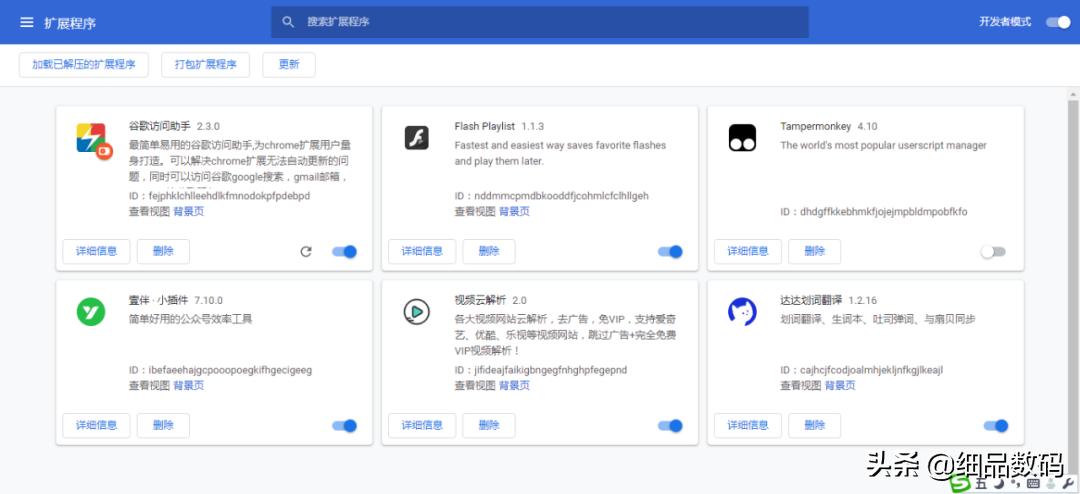
Task: Open 详细信息 for Tampermonkey
Action: click(748, 251)
